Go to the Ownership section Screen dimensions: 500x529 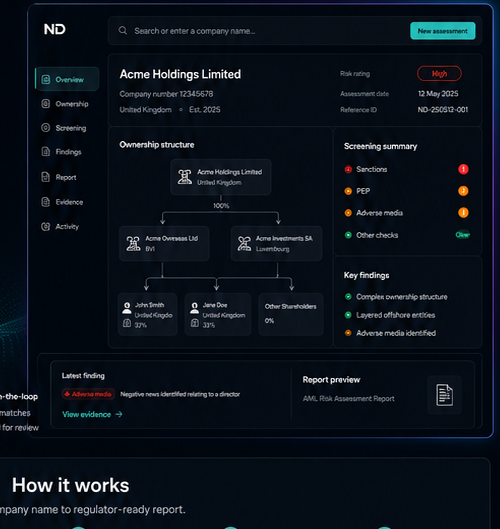click(x=65, y=104)
